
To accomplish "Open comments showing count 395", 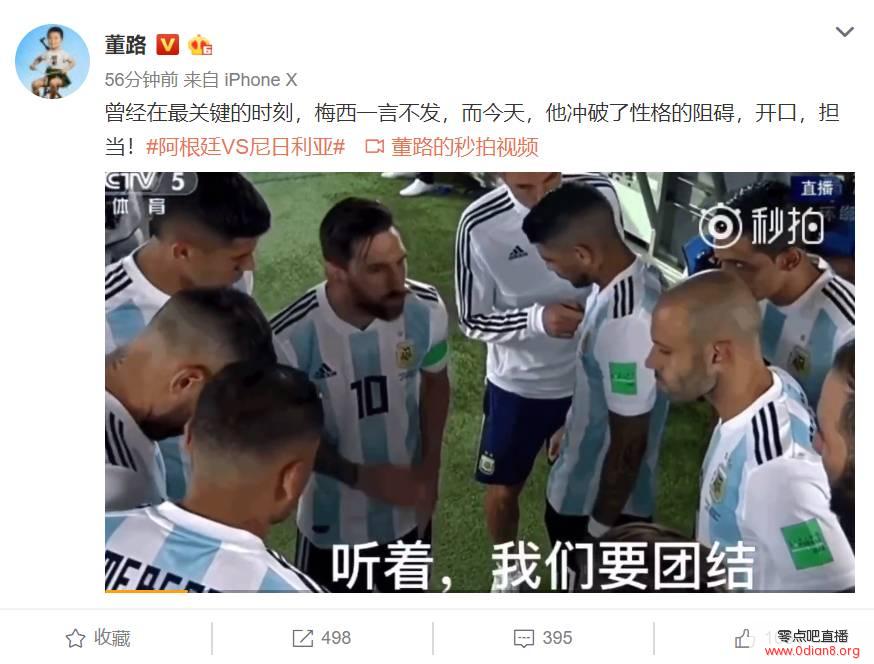I will click(x=543, y=638).
